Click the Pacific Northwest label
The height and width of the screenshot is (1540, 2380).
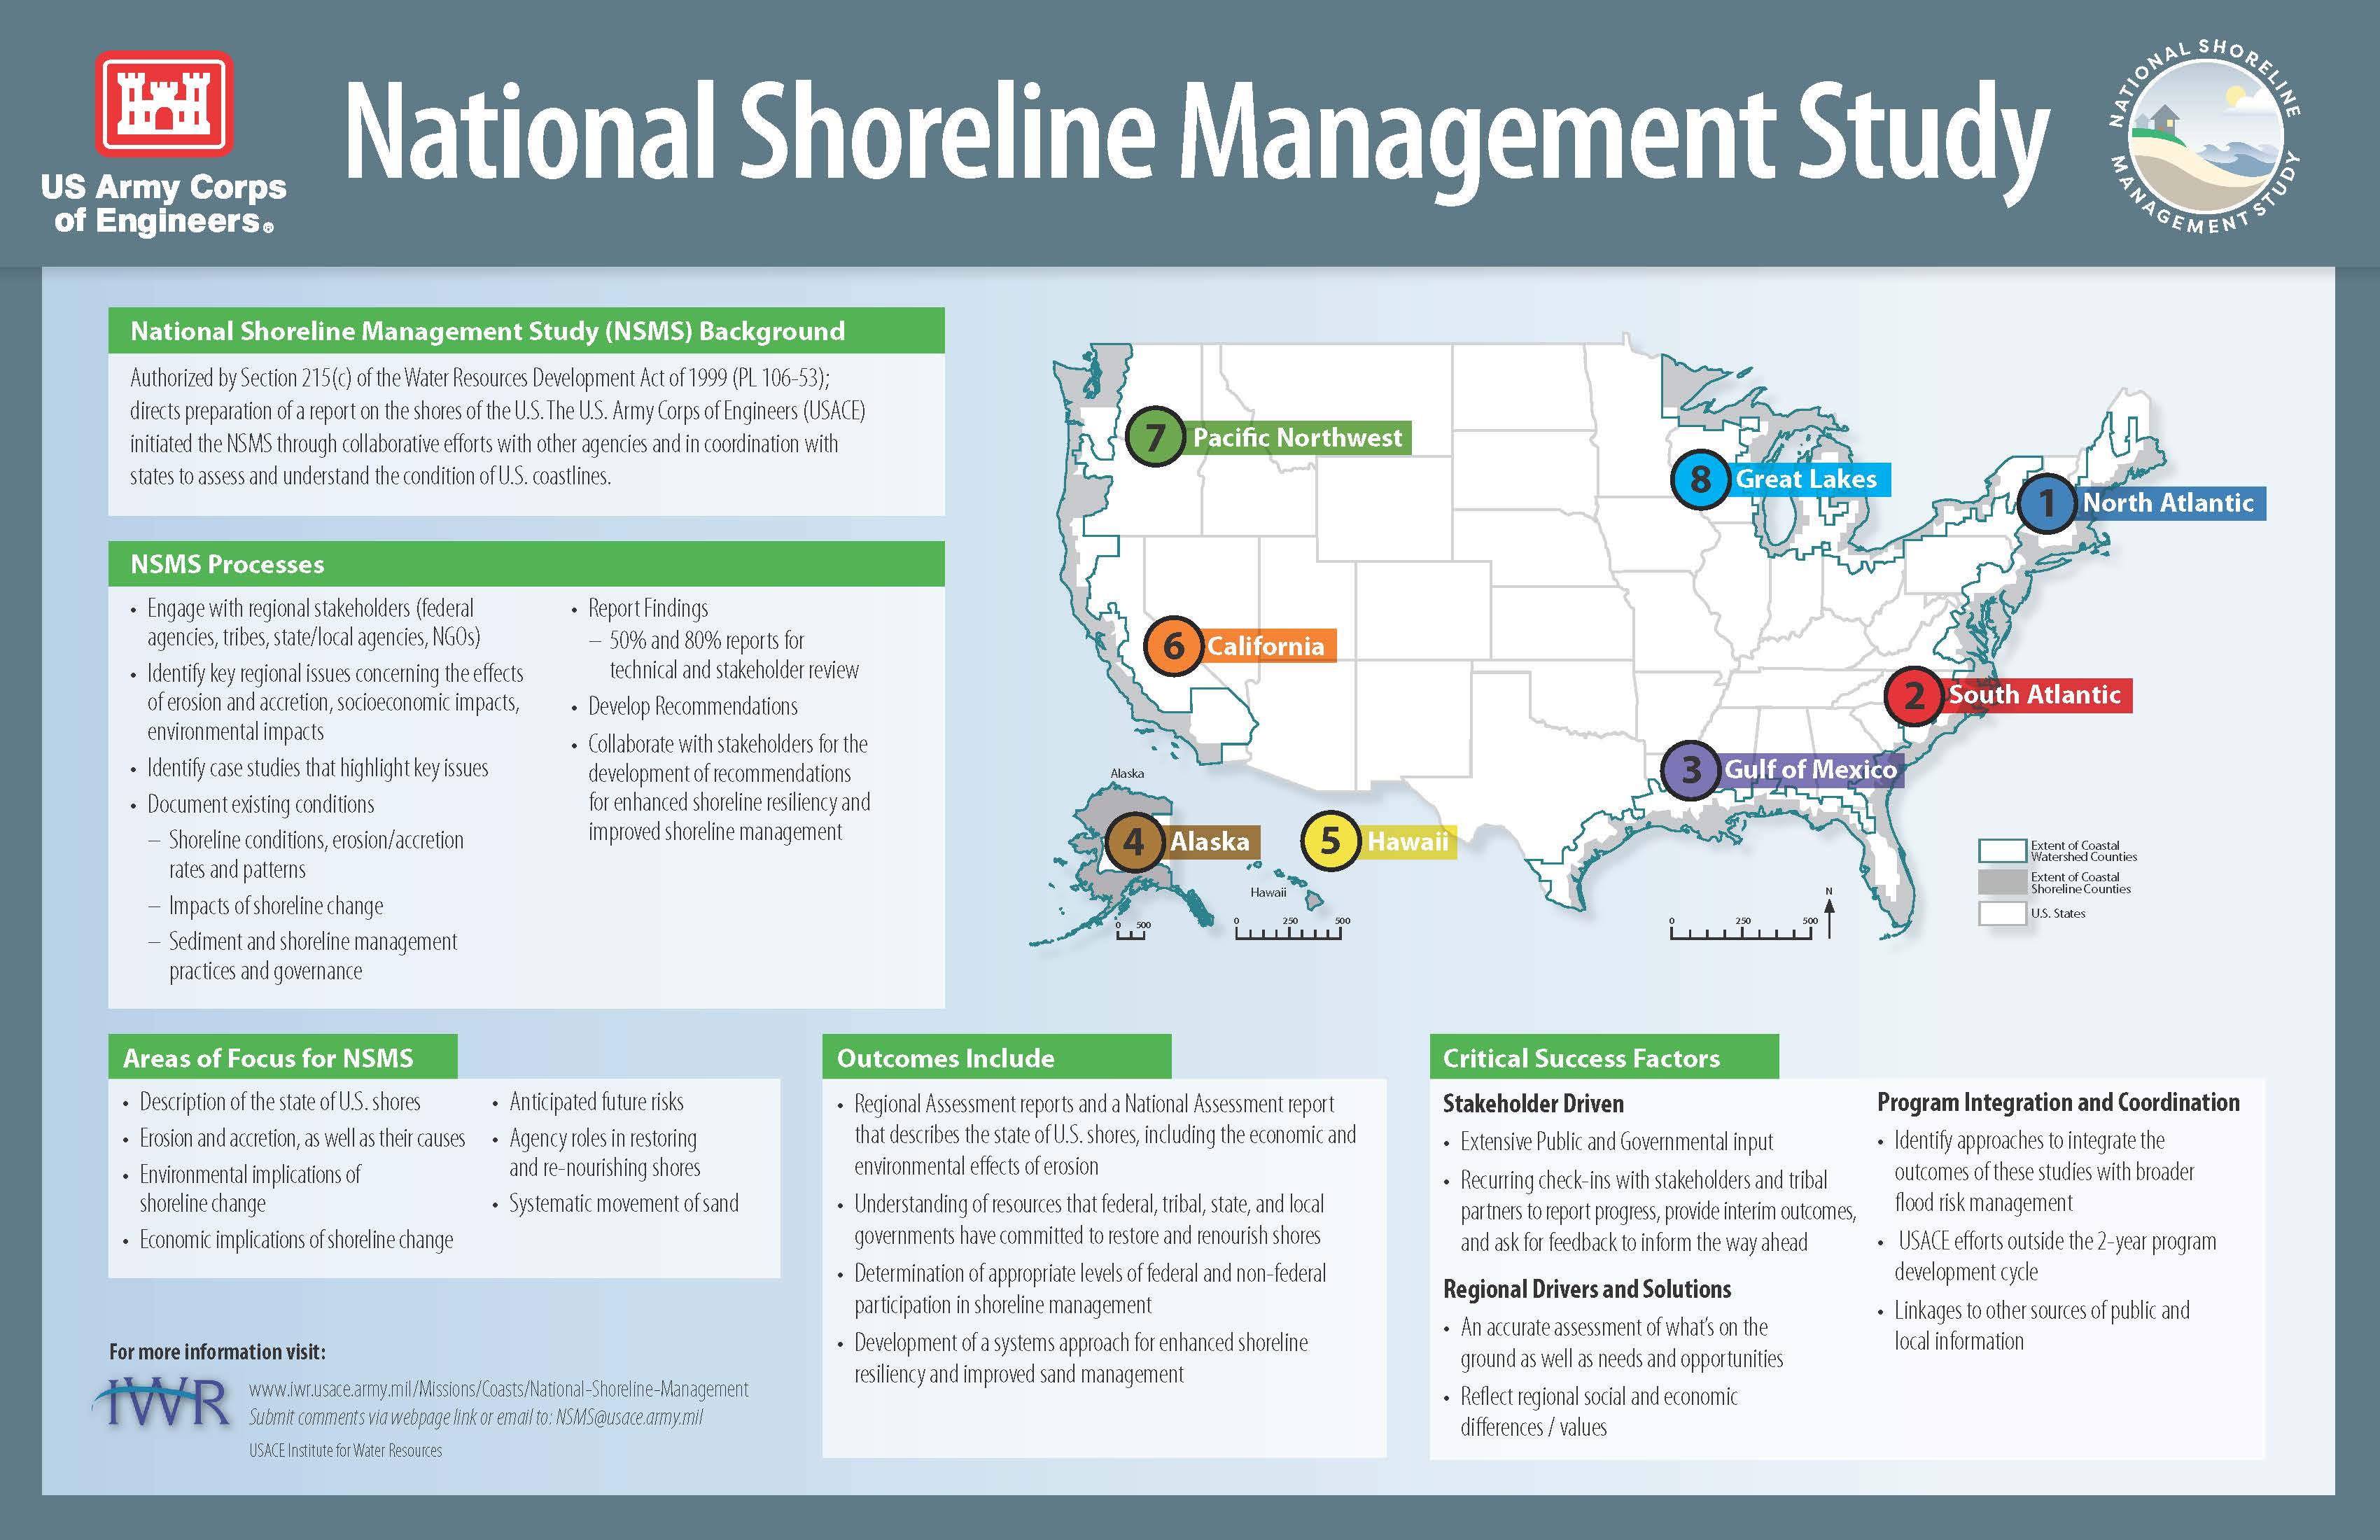[1297, 438]
